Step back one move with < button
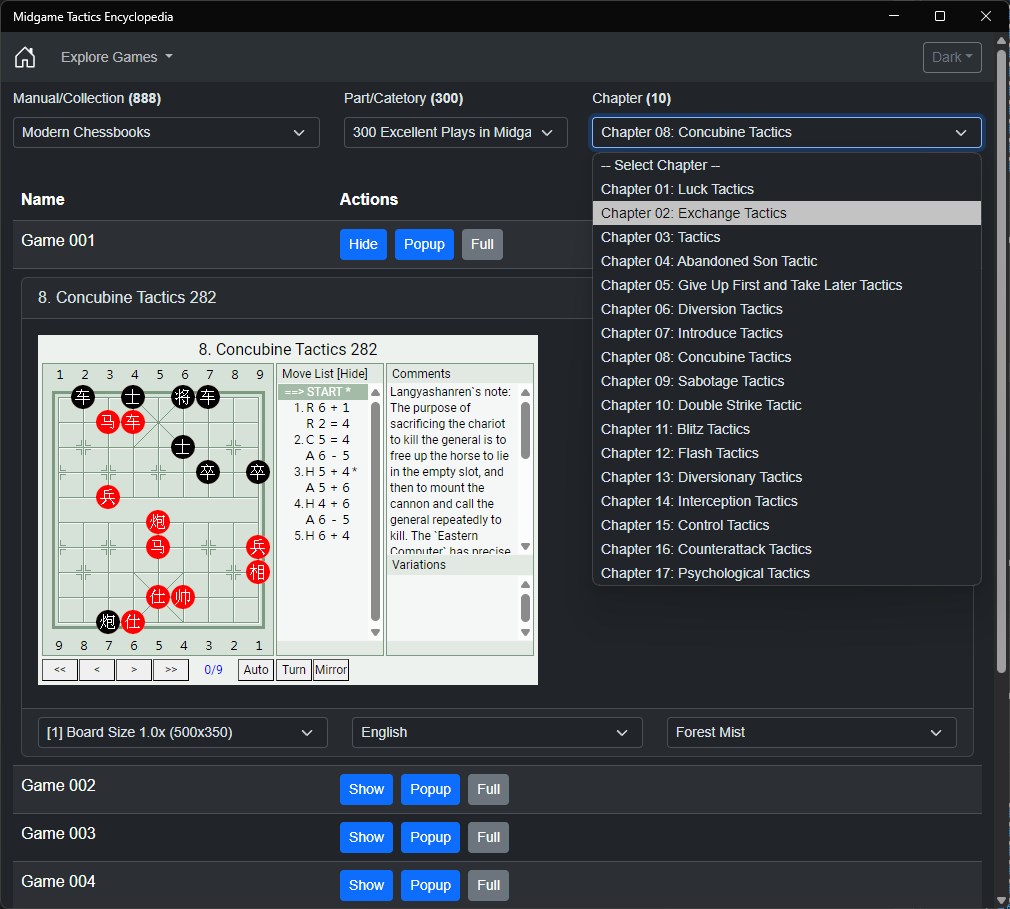Image resolution: width=1010 pixels, height=909 pixels. coord(97,670)
